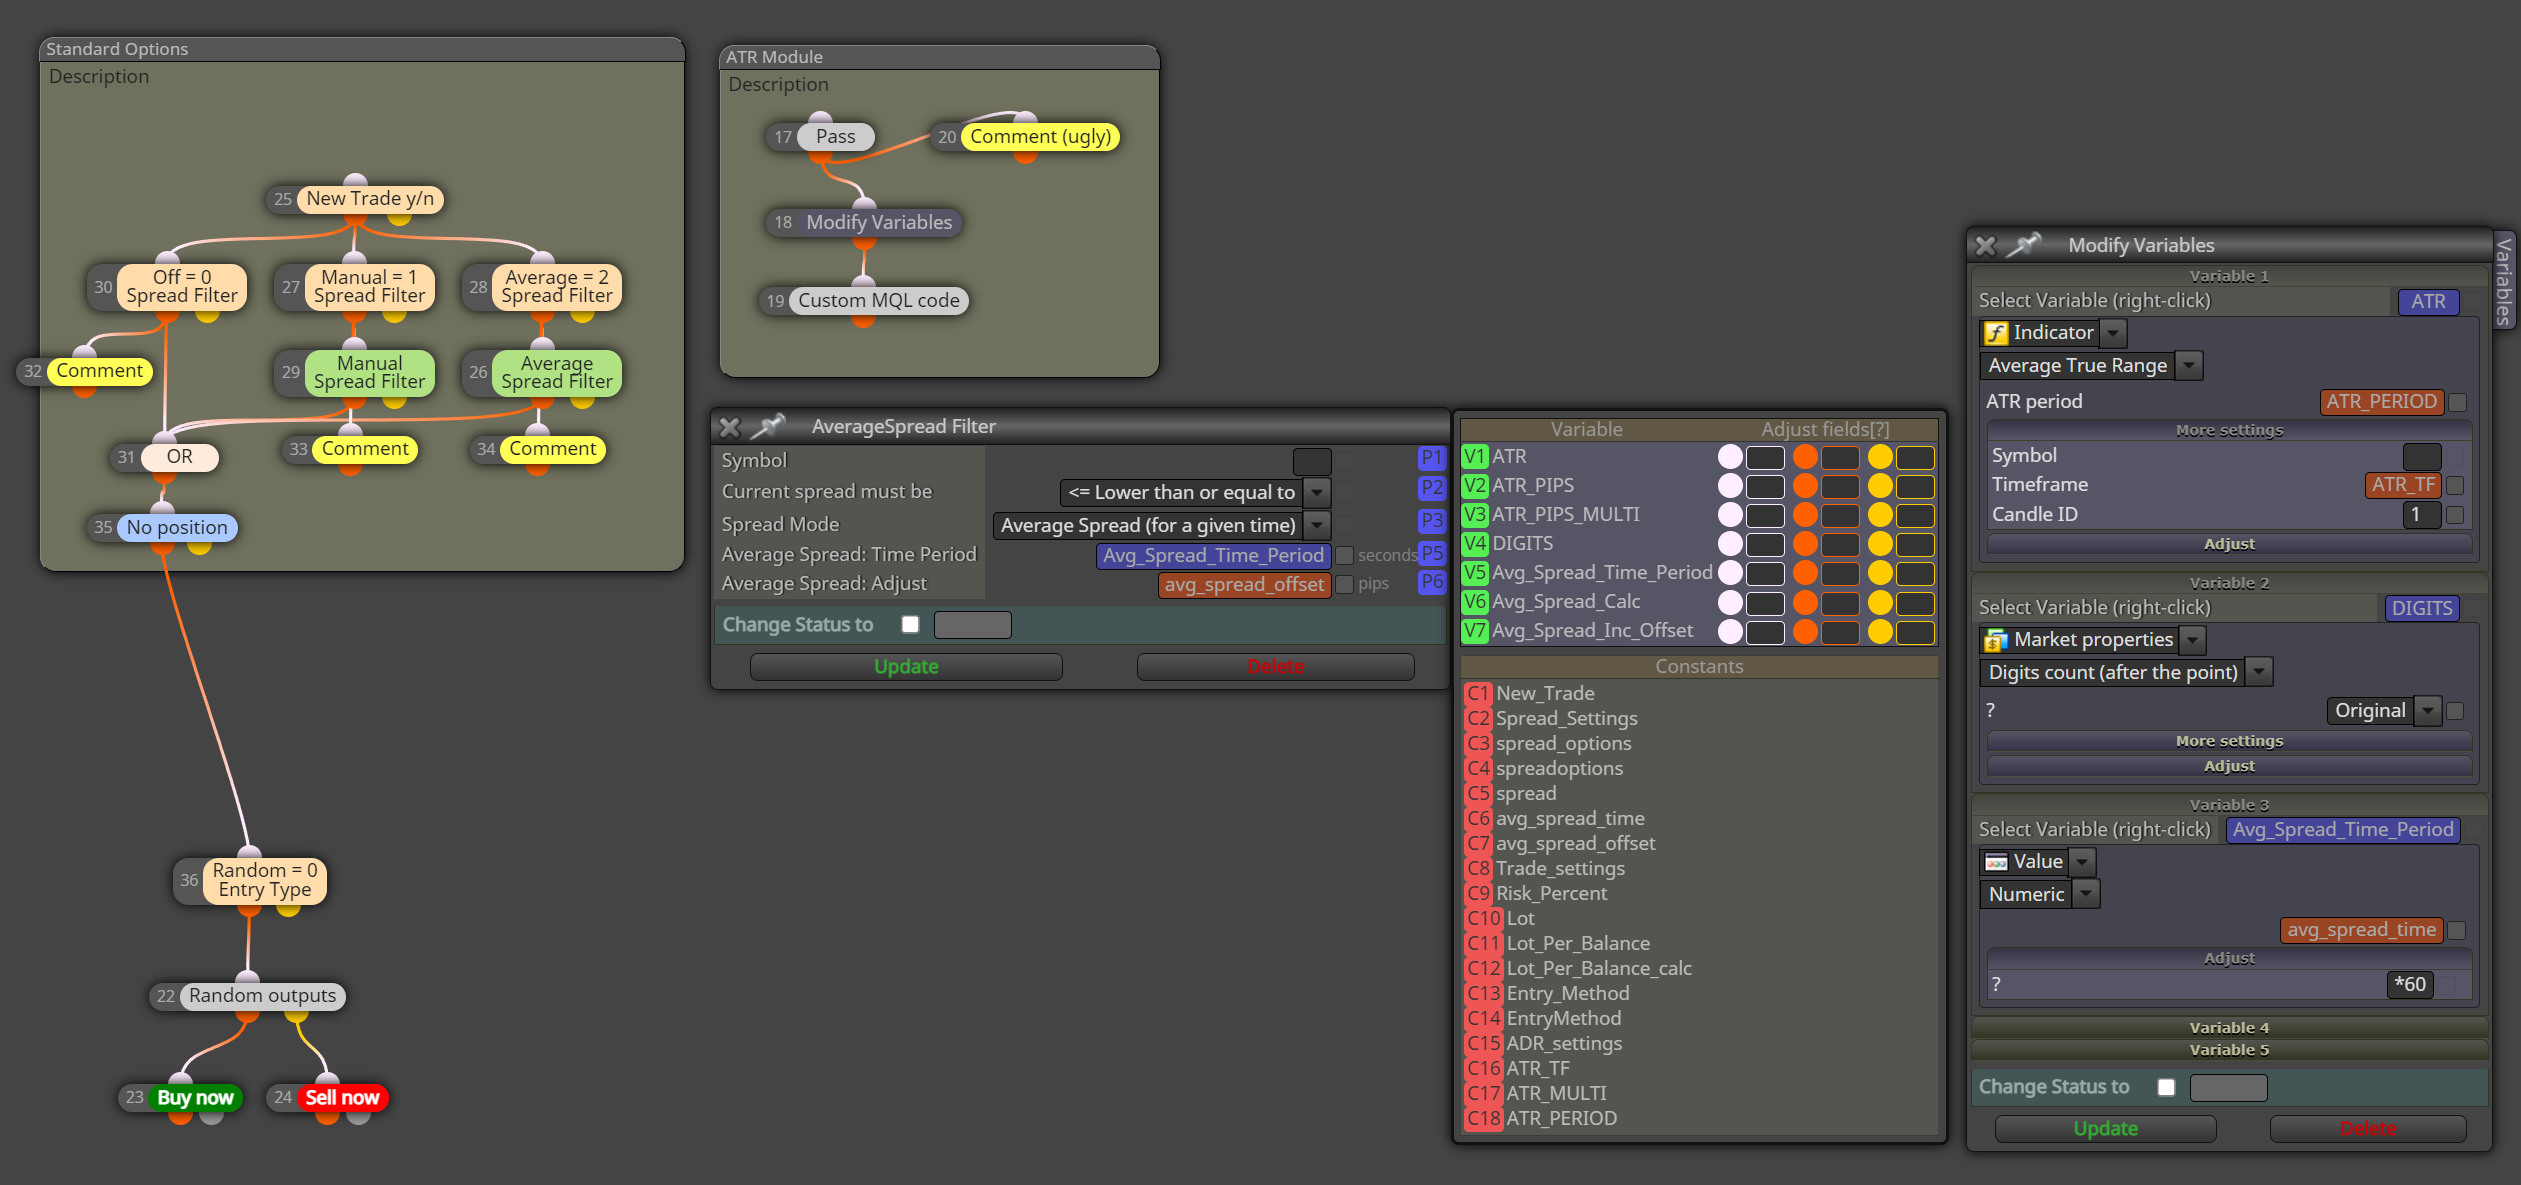This screenshot has height=1185, width=2521.
Task: Click the P1 parameter badge beside Symbol
Action: 1432,458
